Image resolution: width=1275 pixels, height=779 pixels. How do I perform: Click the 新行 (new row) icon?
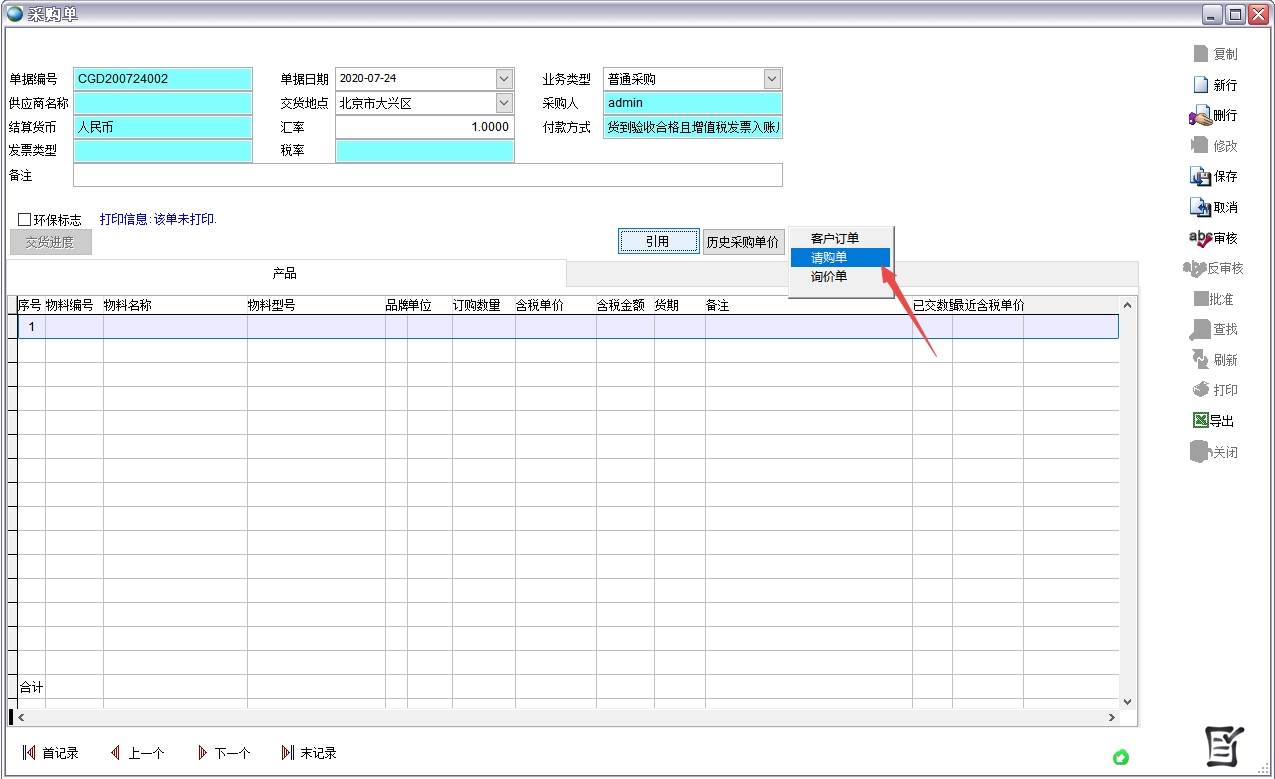tap(1201, 85)
